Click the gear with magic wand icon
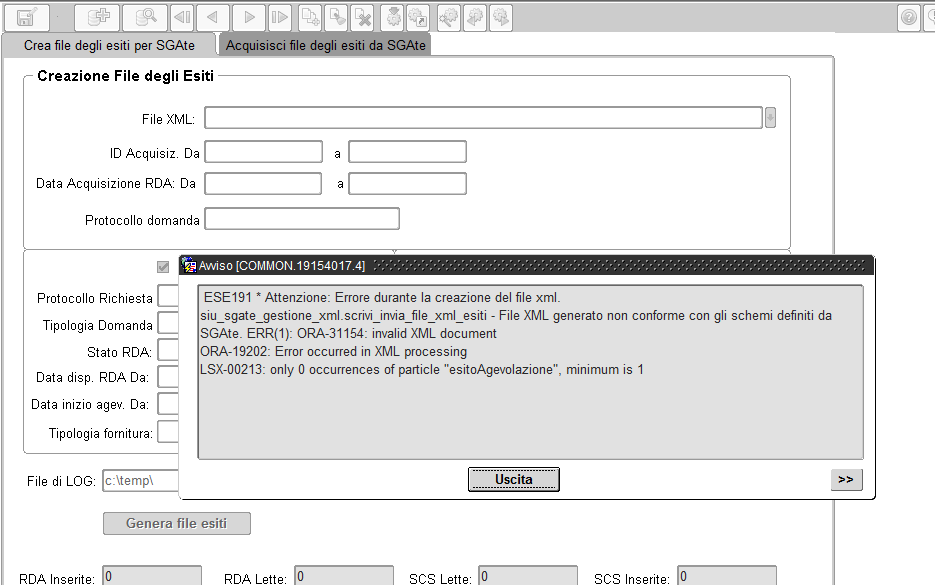Screen dimensions: 935x585 (x=449, y=17)
